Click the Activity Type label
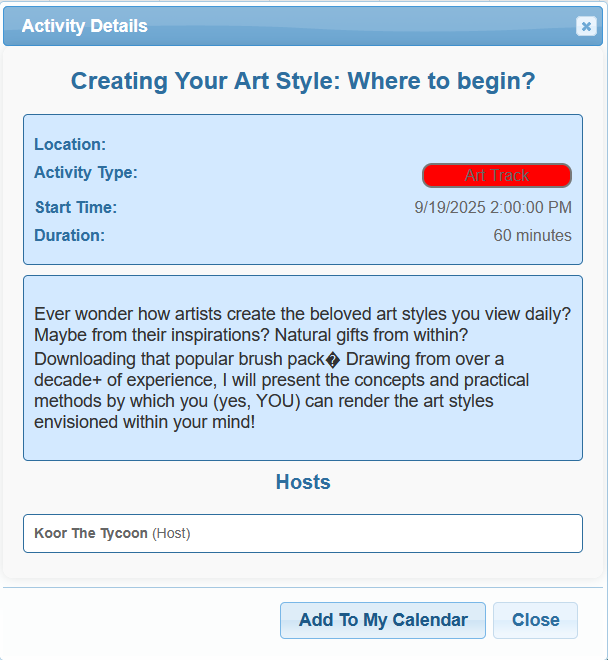The height and width of the screenshot is (660, 608). [x=86, y=173]
